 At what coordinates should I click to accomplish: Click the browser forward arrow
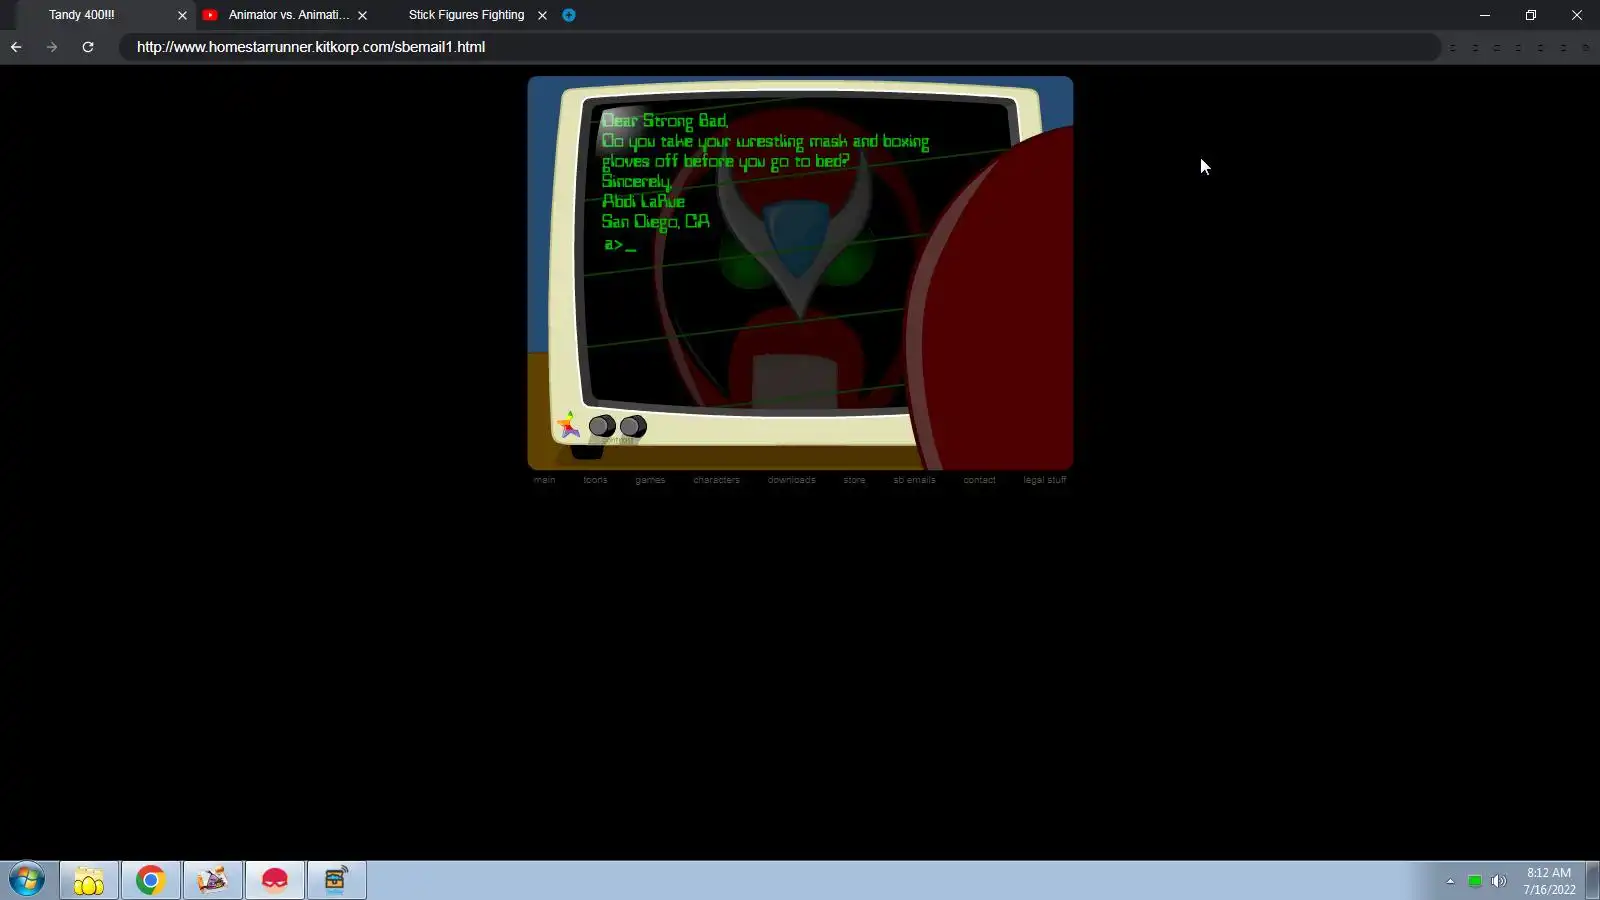tap(52, 47)
